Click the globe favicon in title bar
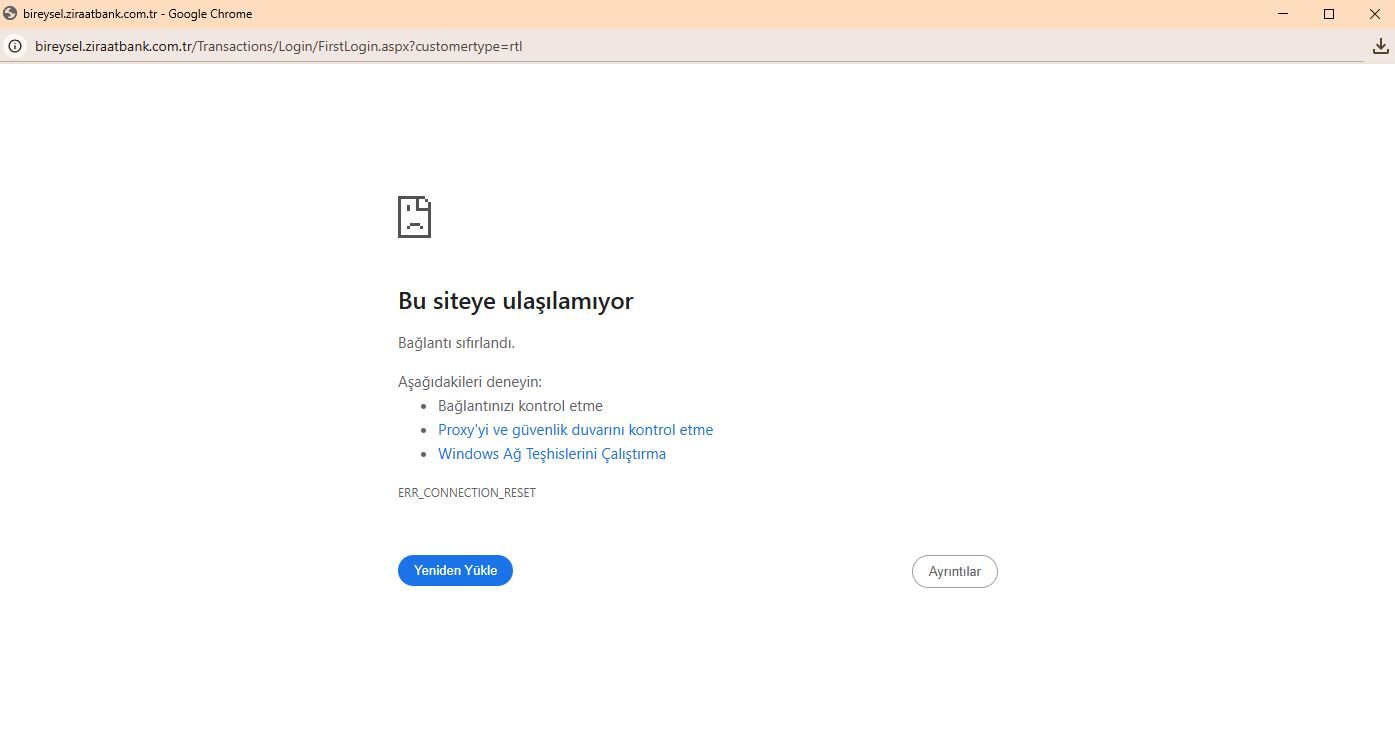 point(10,14)
